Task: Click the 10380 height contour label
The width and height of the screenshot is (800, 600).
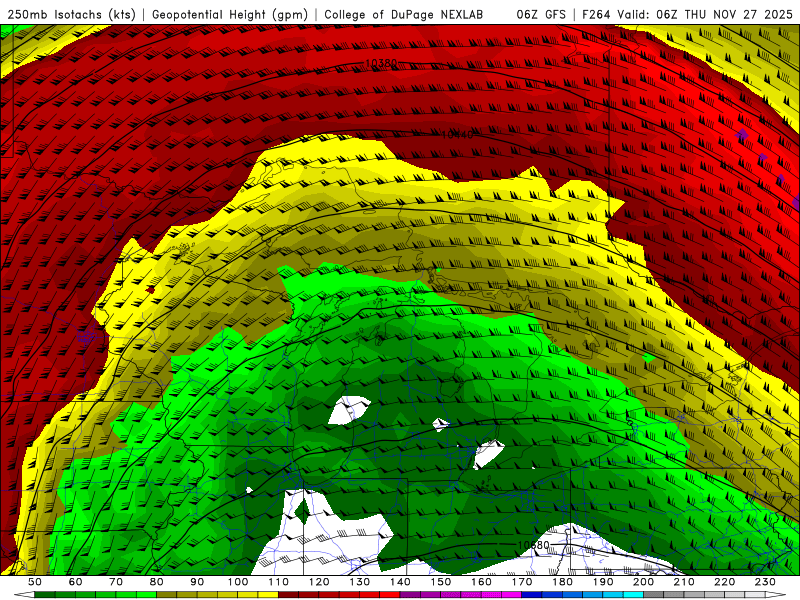Action: (x=381, y=63)
